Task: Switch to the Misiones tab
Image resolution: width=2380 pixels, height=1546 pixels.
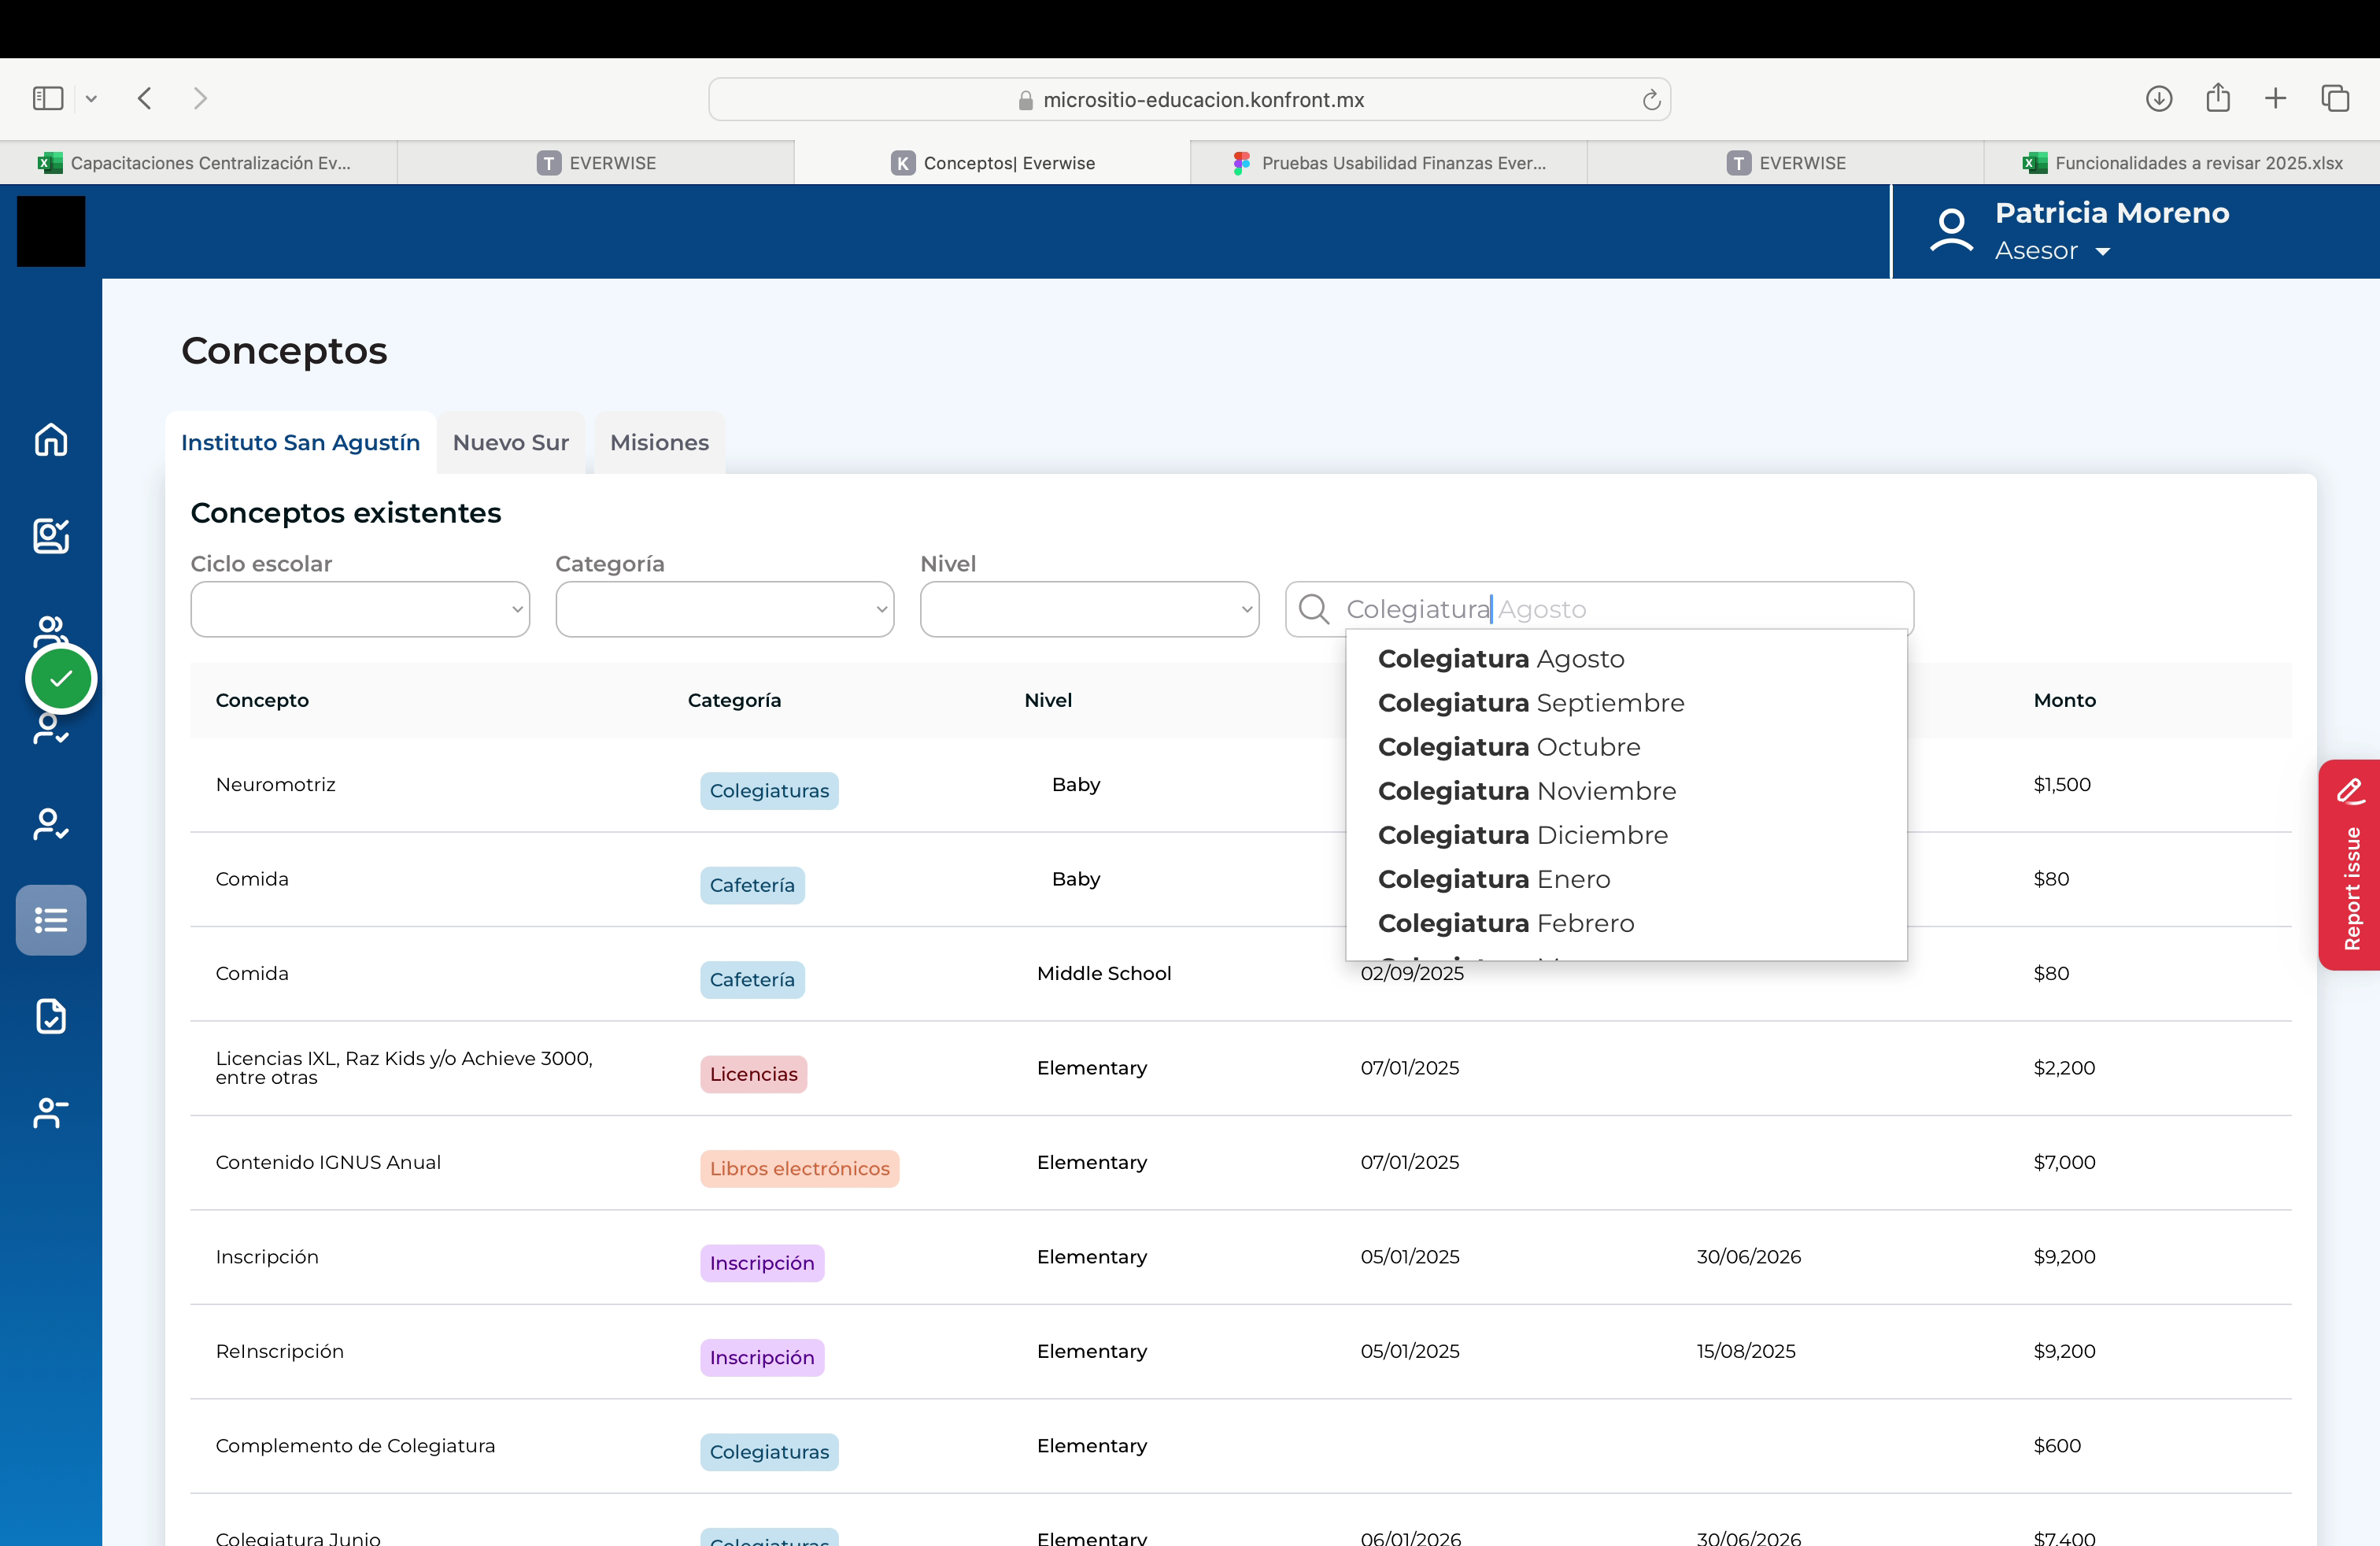Action: point(659,442)
